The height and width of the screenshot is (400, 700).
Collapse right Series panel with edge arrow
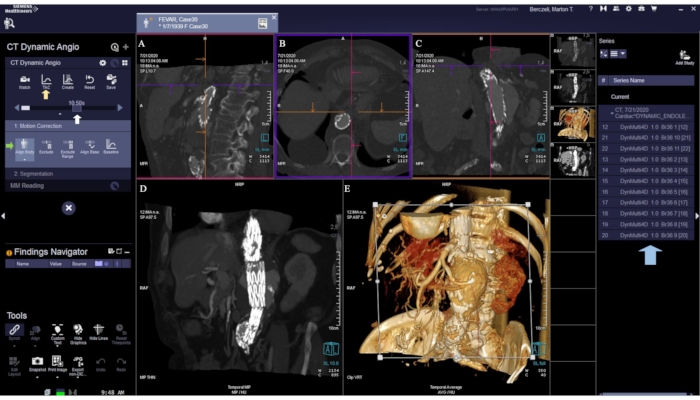click(x=697, y=216)
